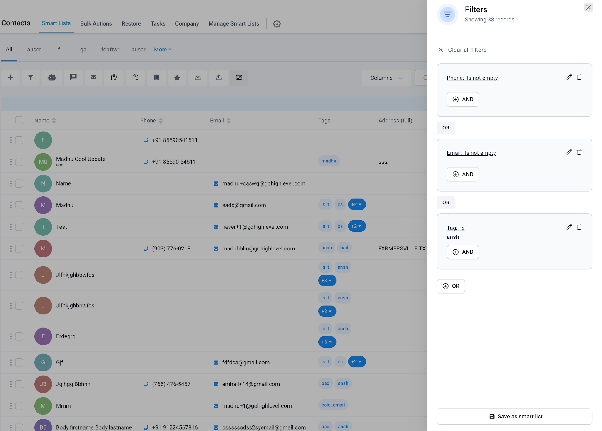This screenshot has height=431, width=602.
Task: Click the Address (full) column header
Action: [x=395, y=120]
